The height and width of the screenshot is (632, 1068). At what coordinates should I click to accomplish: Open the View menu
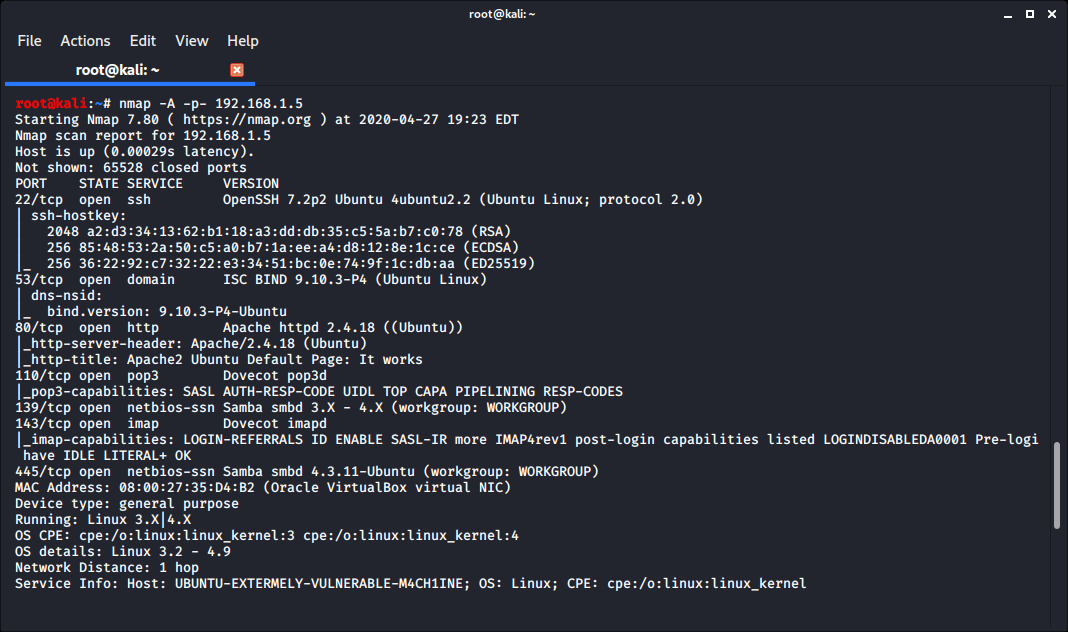tap(192, 41)
